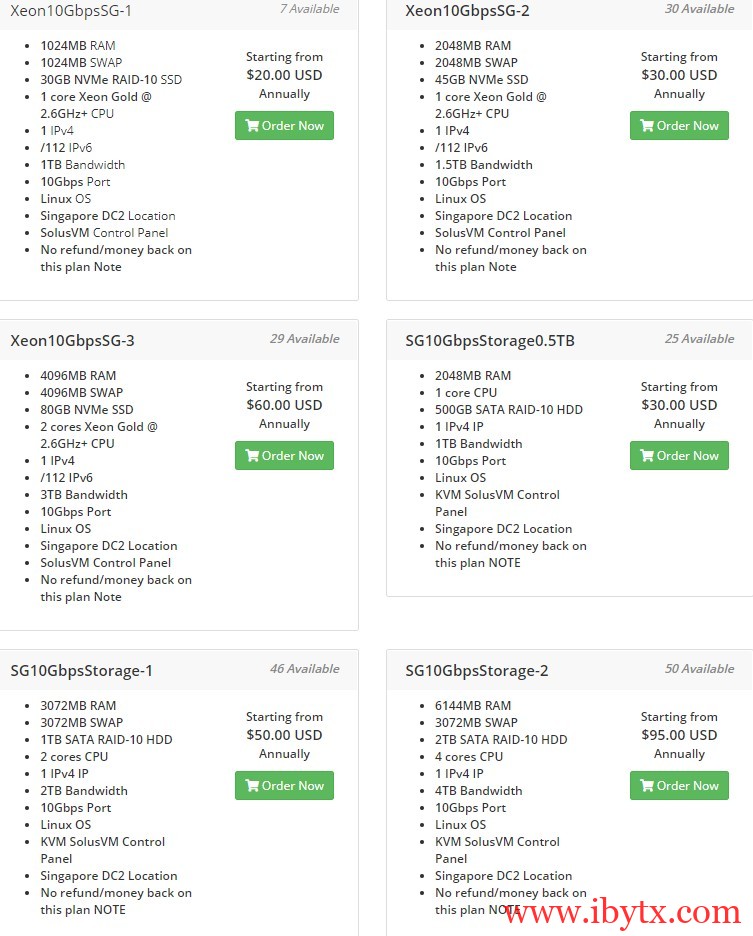Screen dimensions: 753x936
Task: Order the Xeon10GbpsSG-1 plan
Action: (x=284, y=126)
